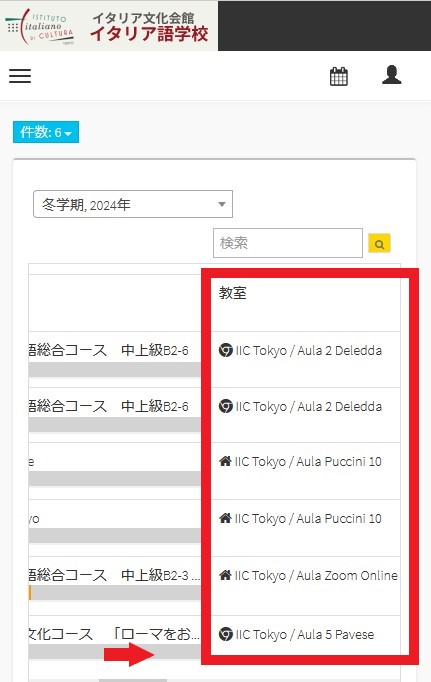
Task: Click the arrow of the semester combo box
Action: pyautogui.click(x=222, y=204)
